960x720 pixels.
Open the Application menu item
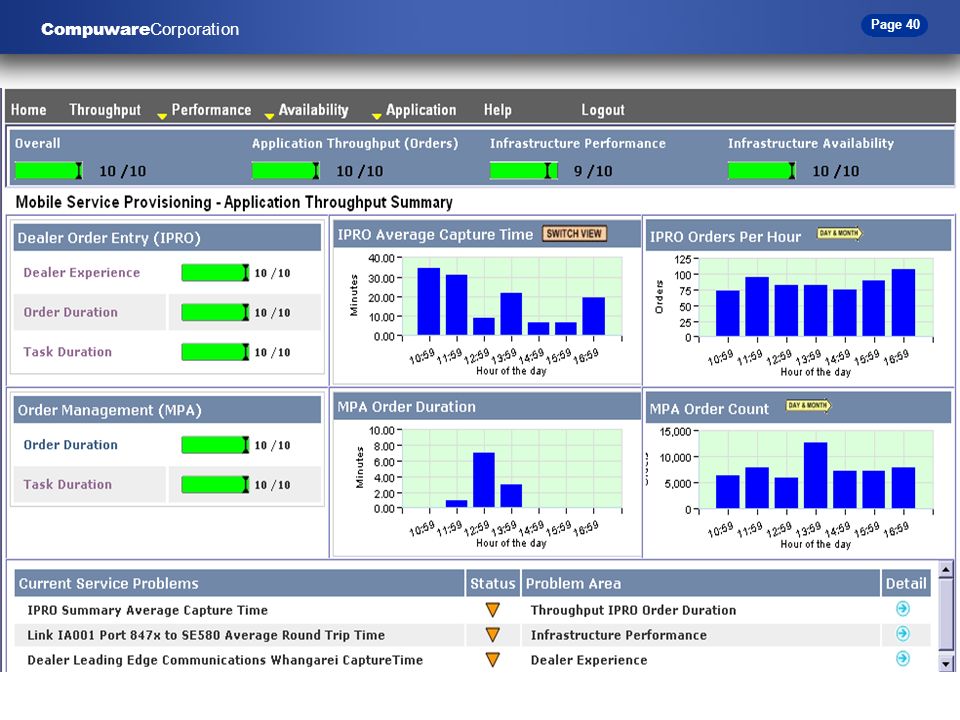(x=421, y=110)
